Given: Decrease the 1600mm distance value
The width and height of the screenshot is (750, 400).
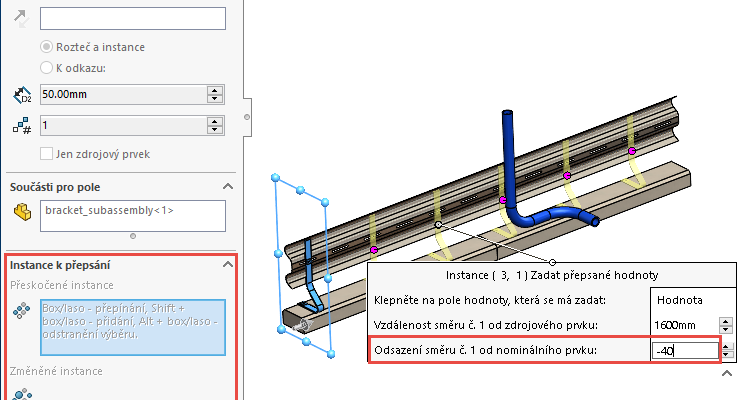Looking at the screenshot, I should [726, 329].
